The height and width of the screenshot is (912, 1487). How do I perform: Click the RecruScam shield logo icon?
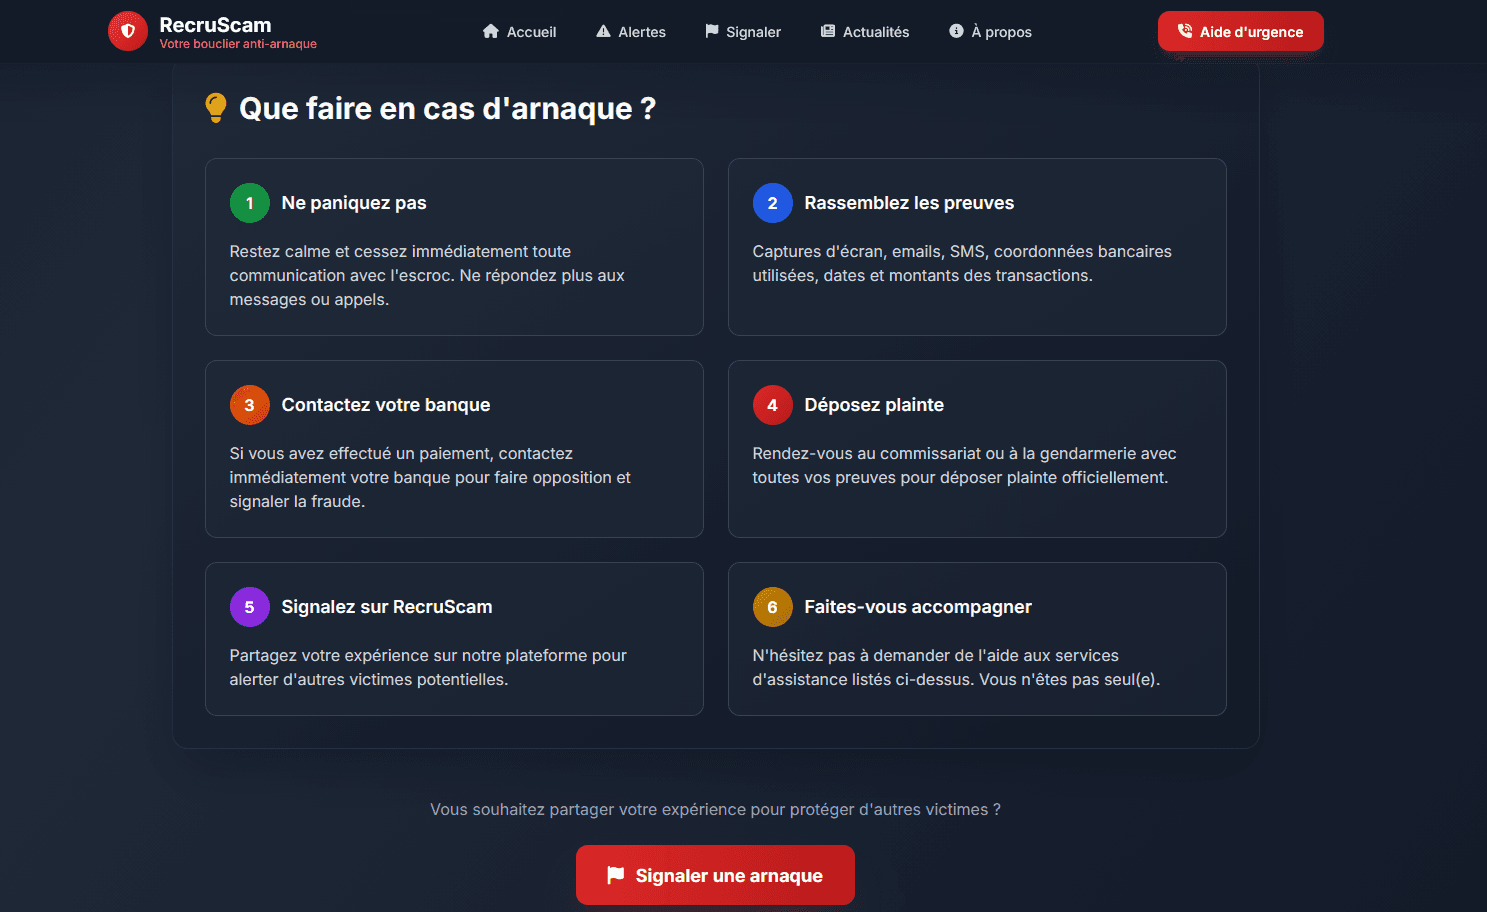pos(128,31)
